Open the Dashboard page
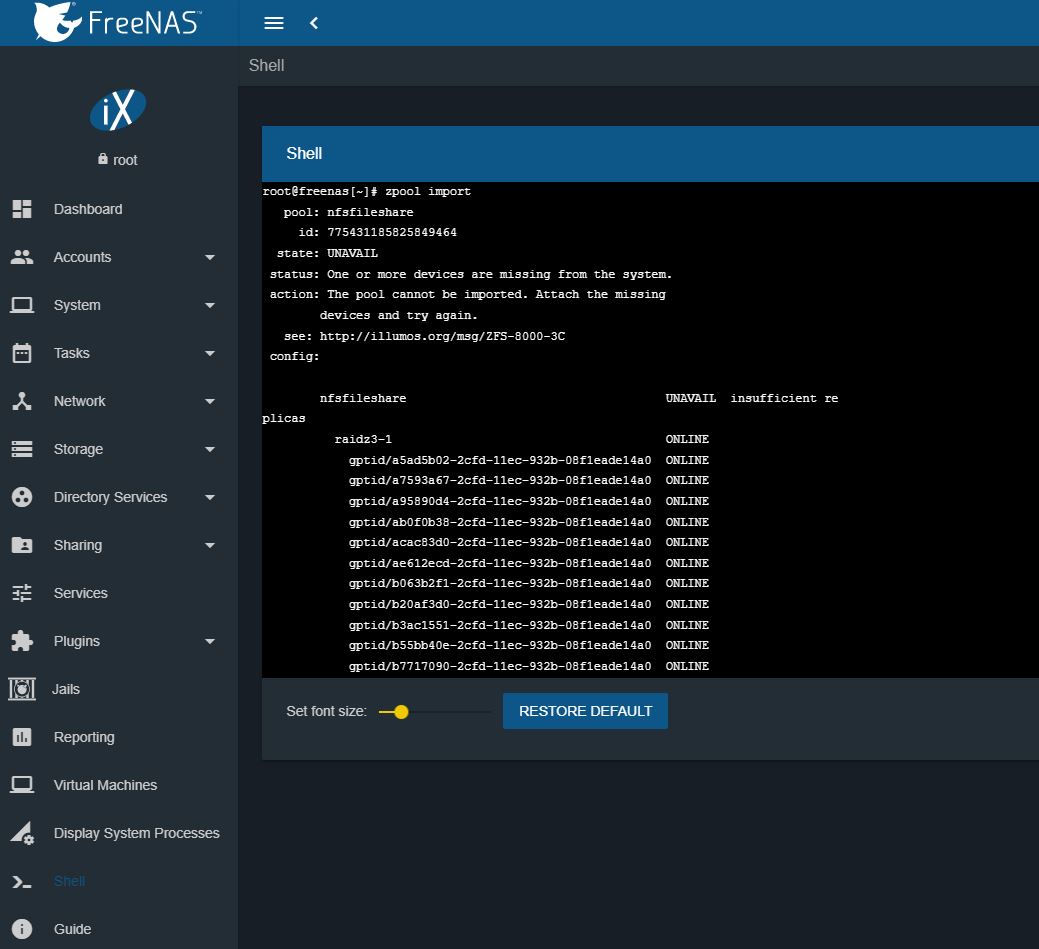 [x=88, y=209]
